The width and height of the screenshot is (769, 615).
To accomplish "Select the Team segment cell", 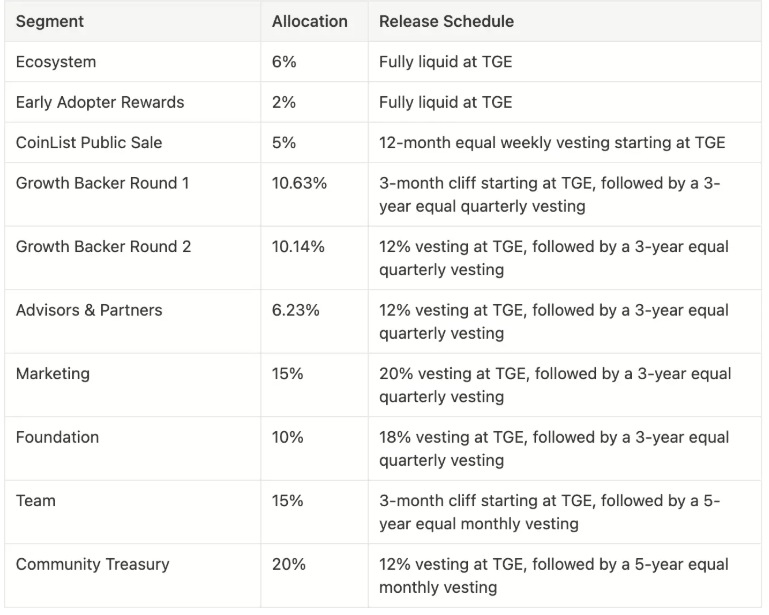I will point(35,501).
